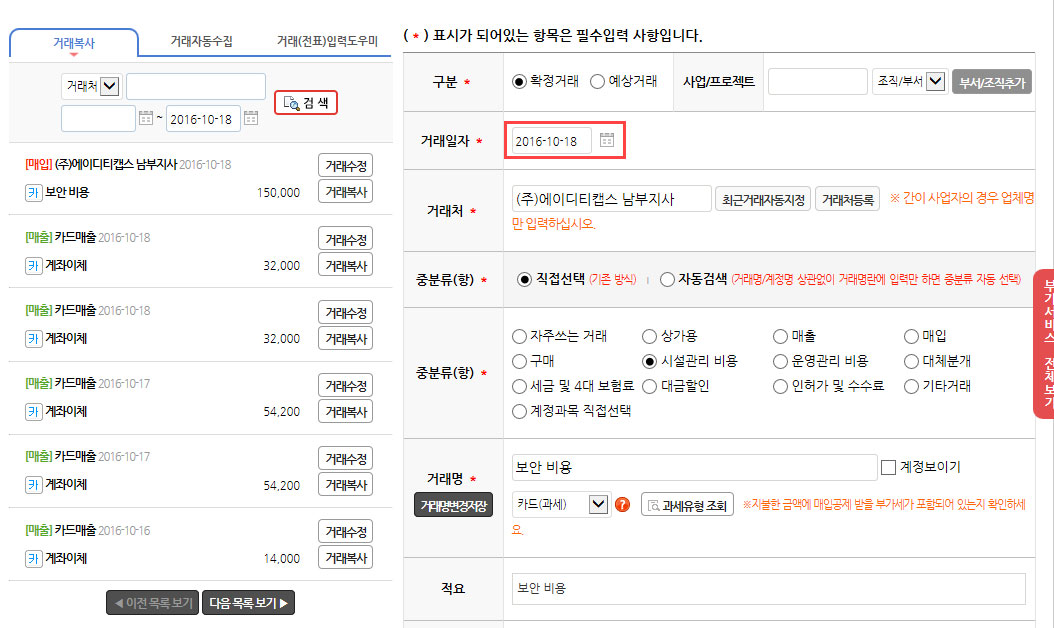Click the search end date field 2016-10-18
1054x628 pixels.
tap(203, 118)
